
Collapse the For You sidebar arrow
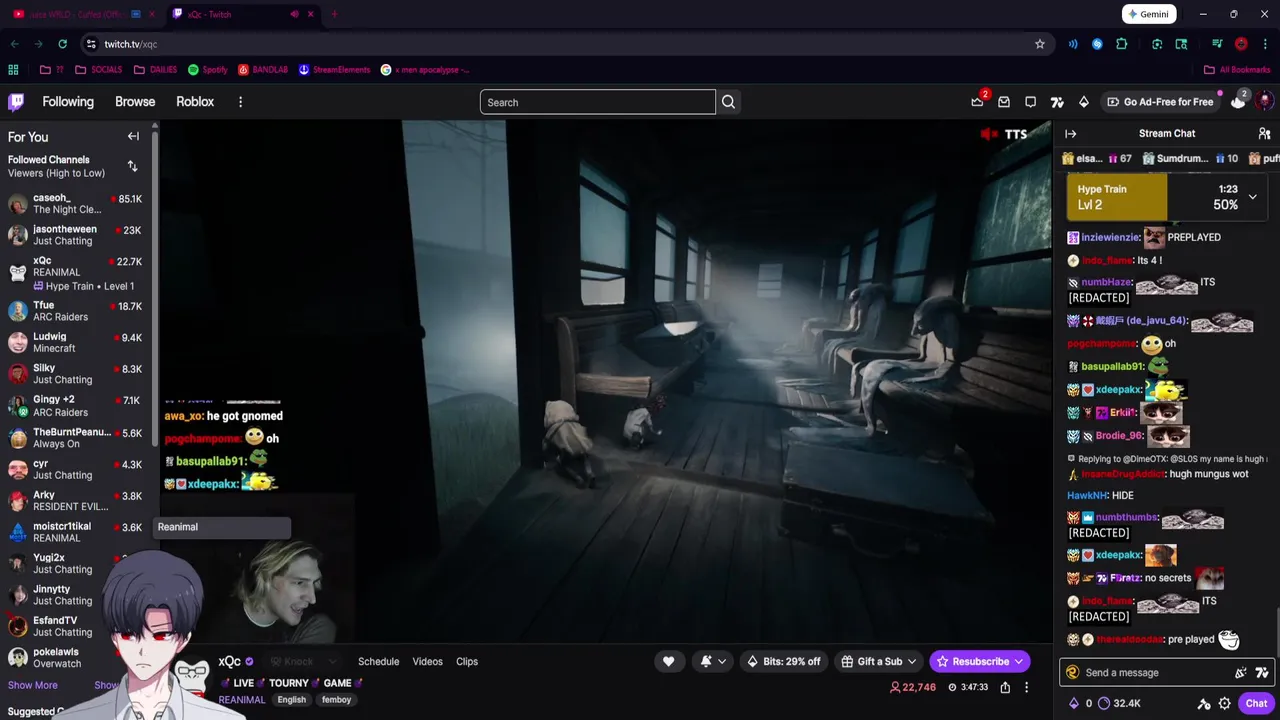(133, 137)
